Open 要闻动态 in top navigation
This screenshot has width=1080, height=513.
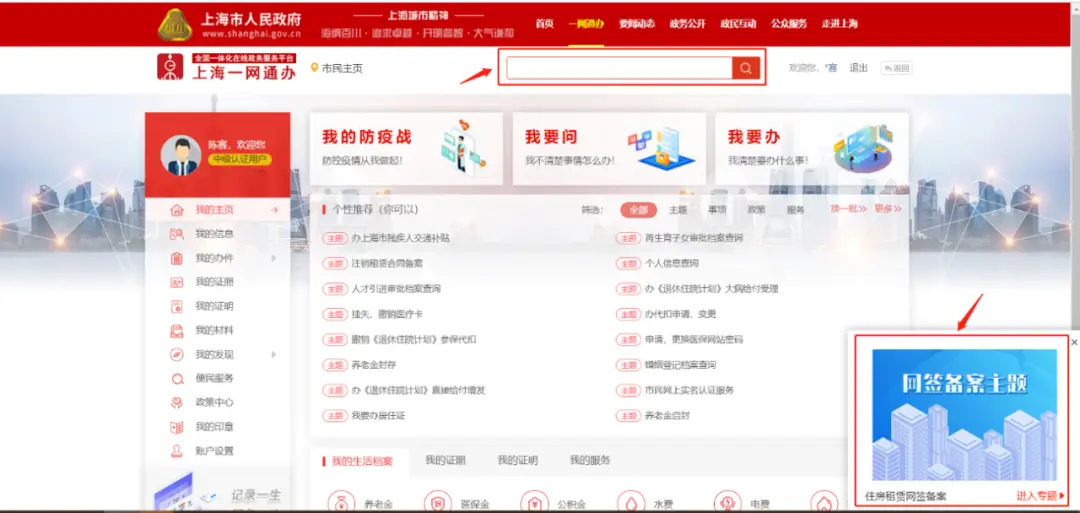tap(636, 23)
